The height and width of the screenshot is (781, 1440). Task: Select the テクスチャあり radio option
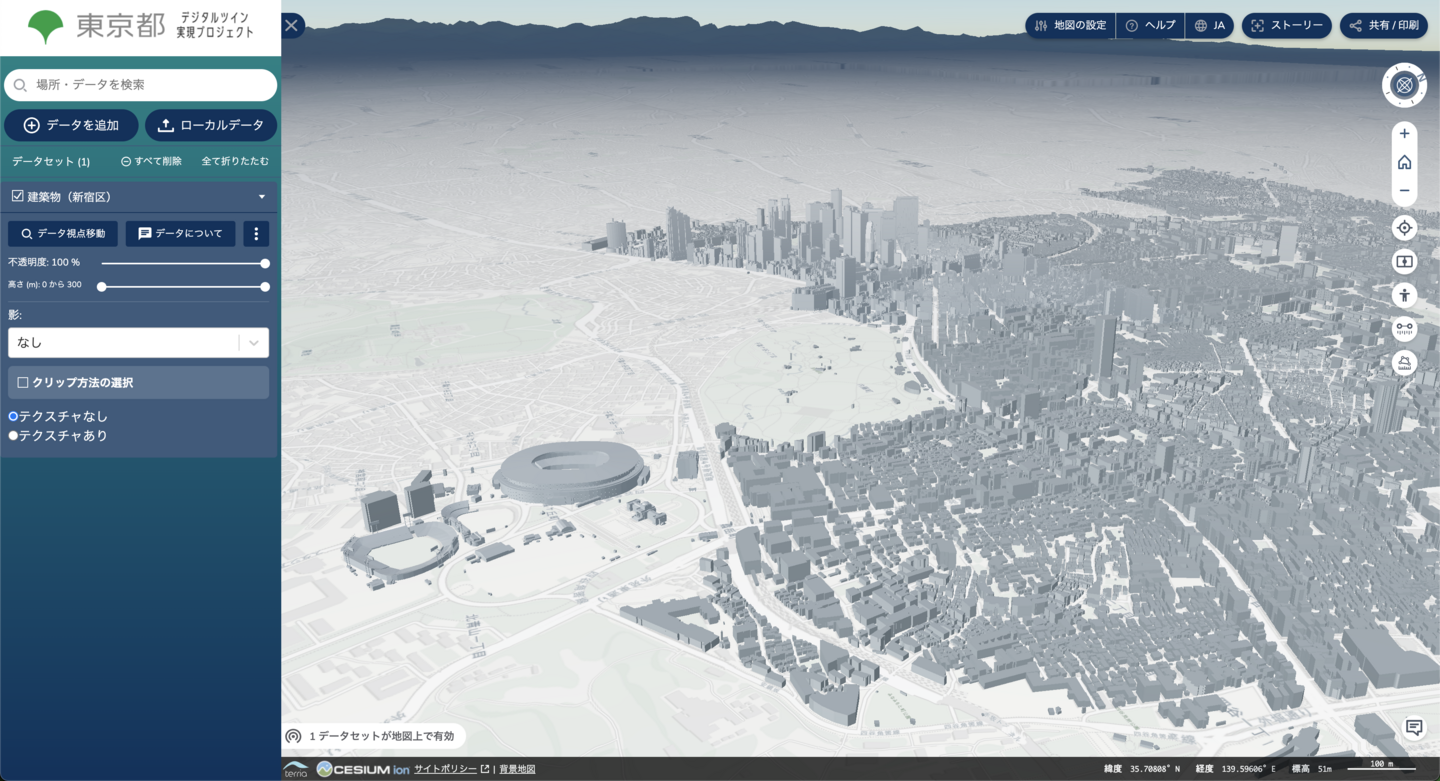tap(14, 436)
